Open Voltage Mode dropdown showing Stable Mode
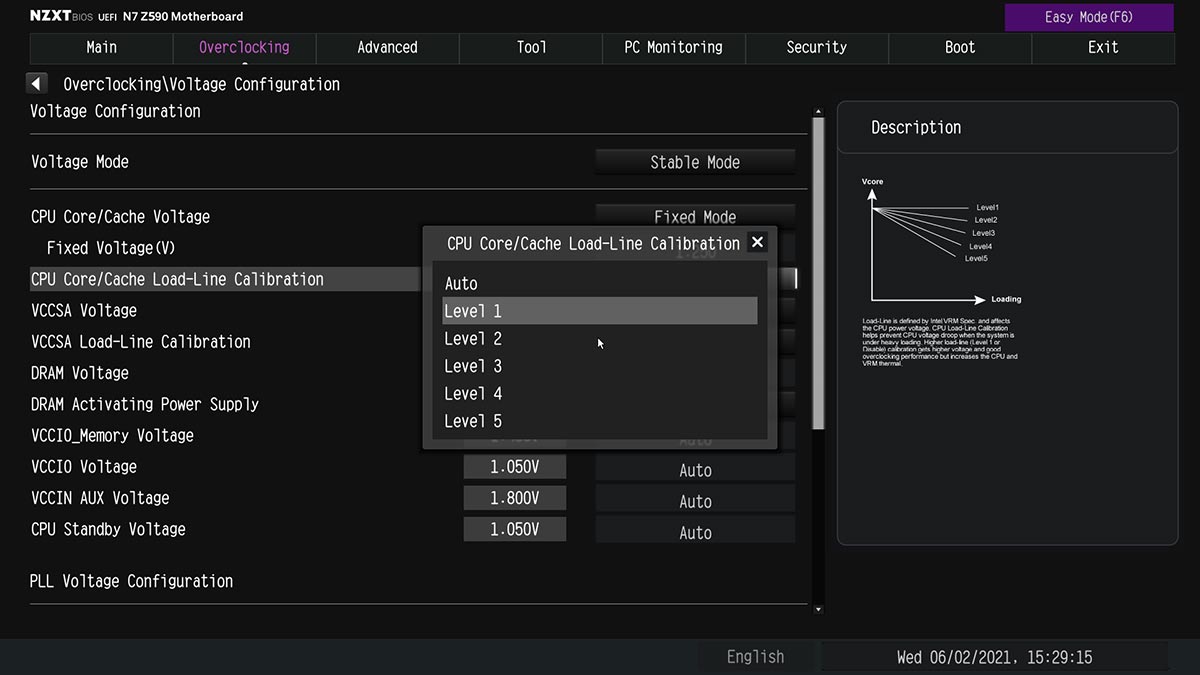The height and width of the screenshot is (675, 1200). tap(695, 162)
